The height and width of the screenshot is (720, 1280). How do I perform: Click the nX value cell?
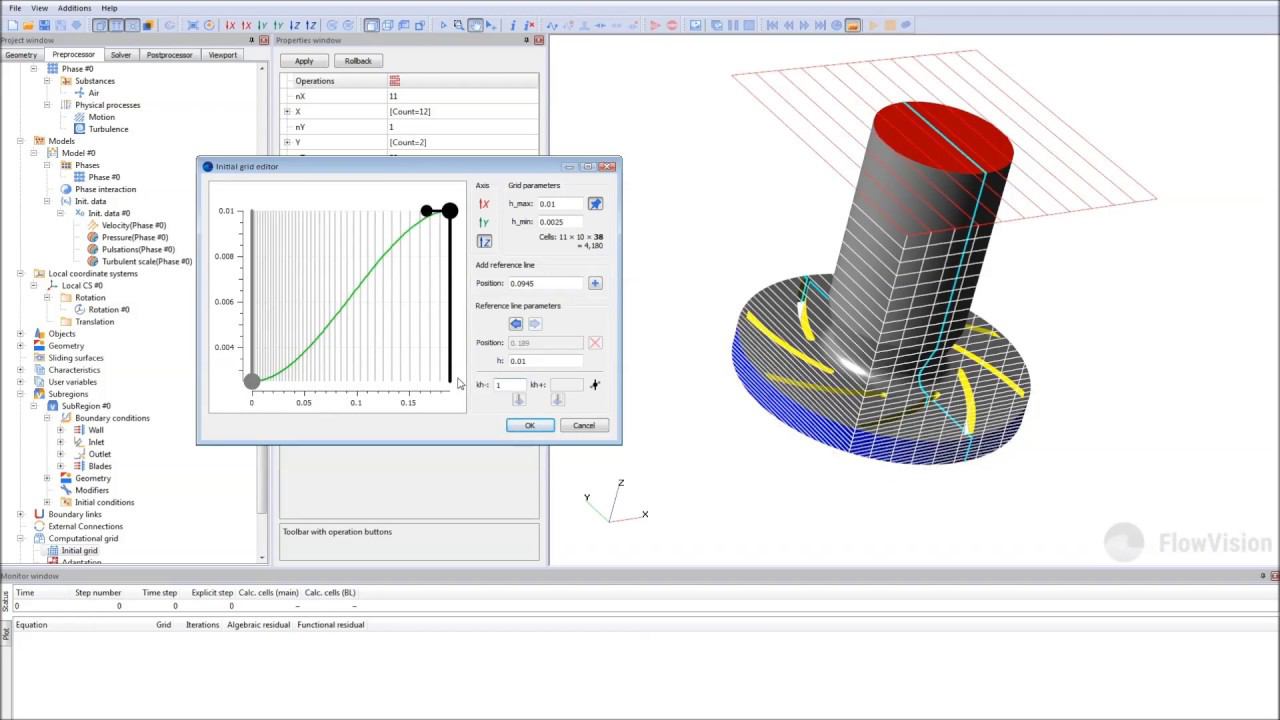click(x=463, y=97)
